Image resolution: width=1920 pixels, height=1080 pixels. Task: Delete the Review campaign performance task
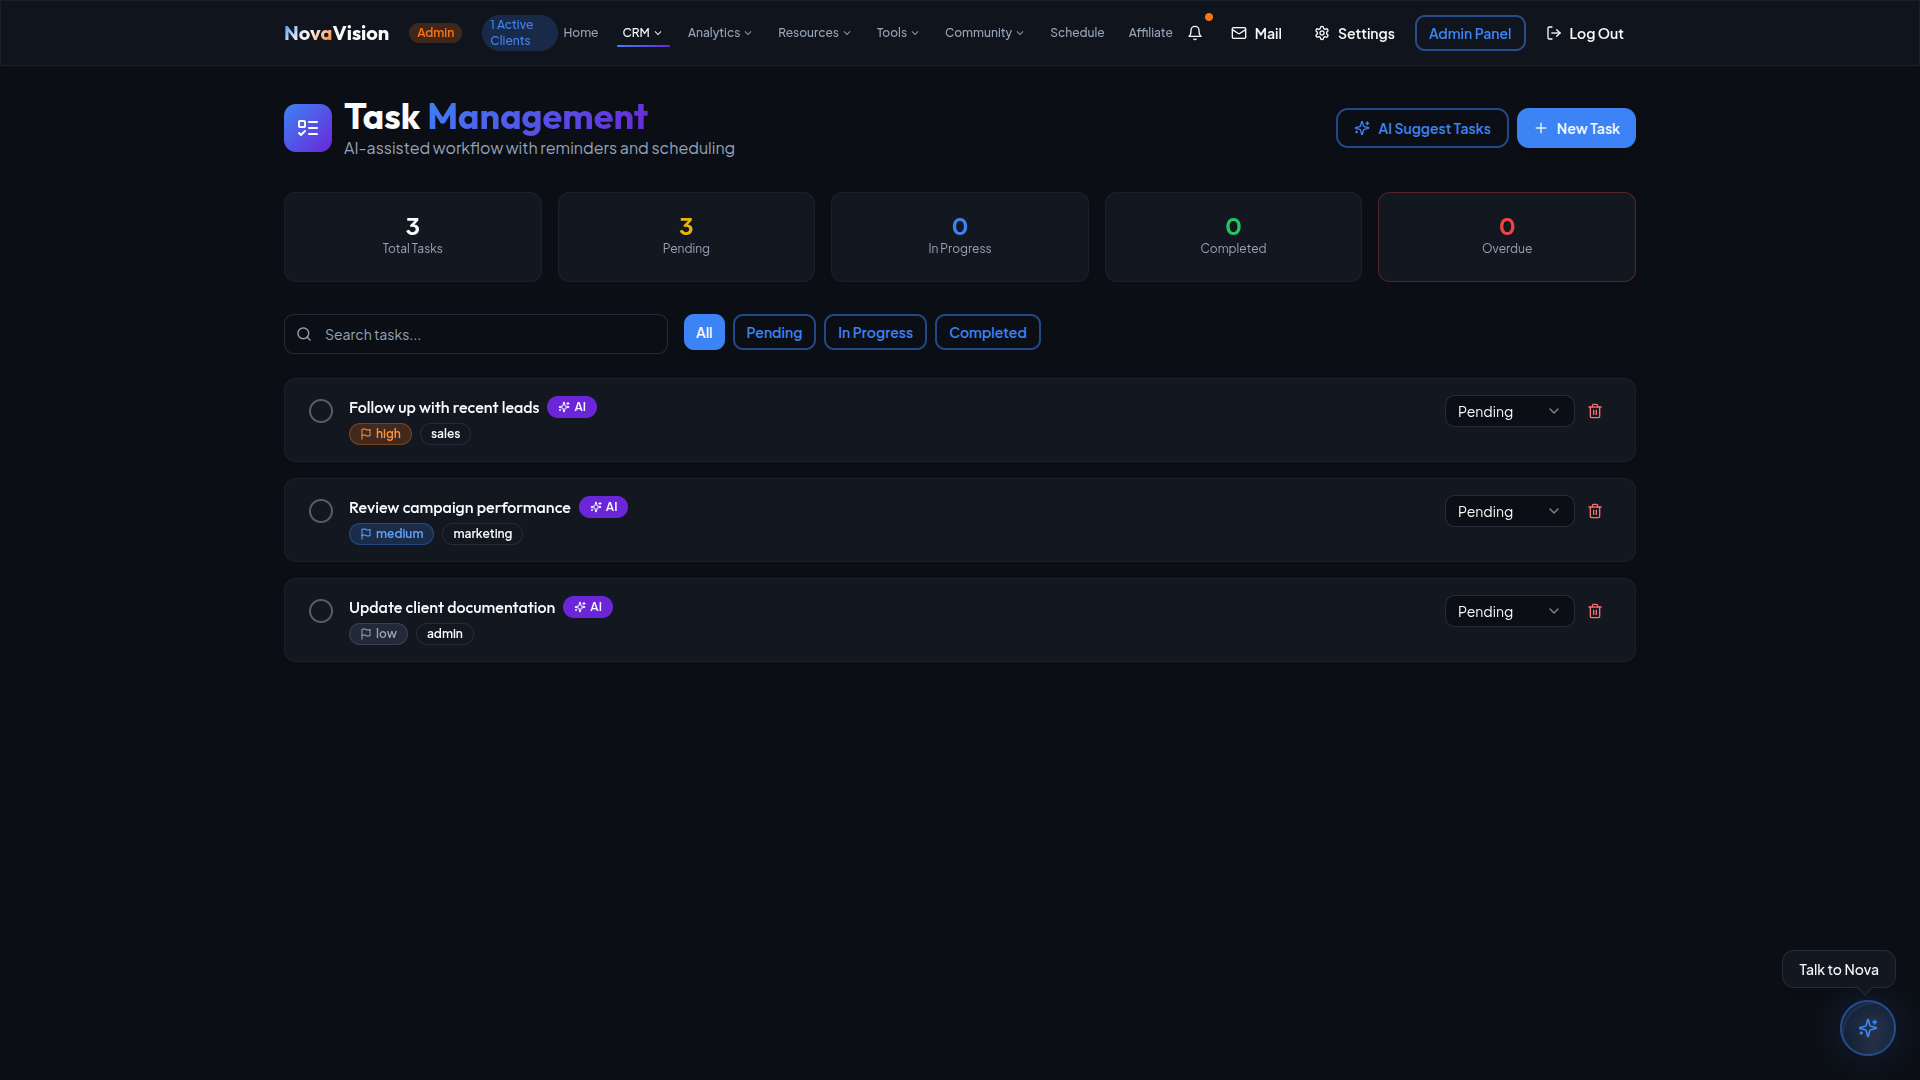click(x=1595, y=511)
